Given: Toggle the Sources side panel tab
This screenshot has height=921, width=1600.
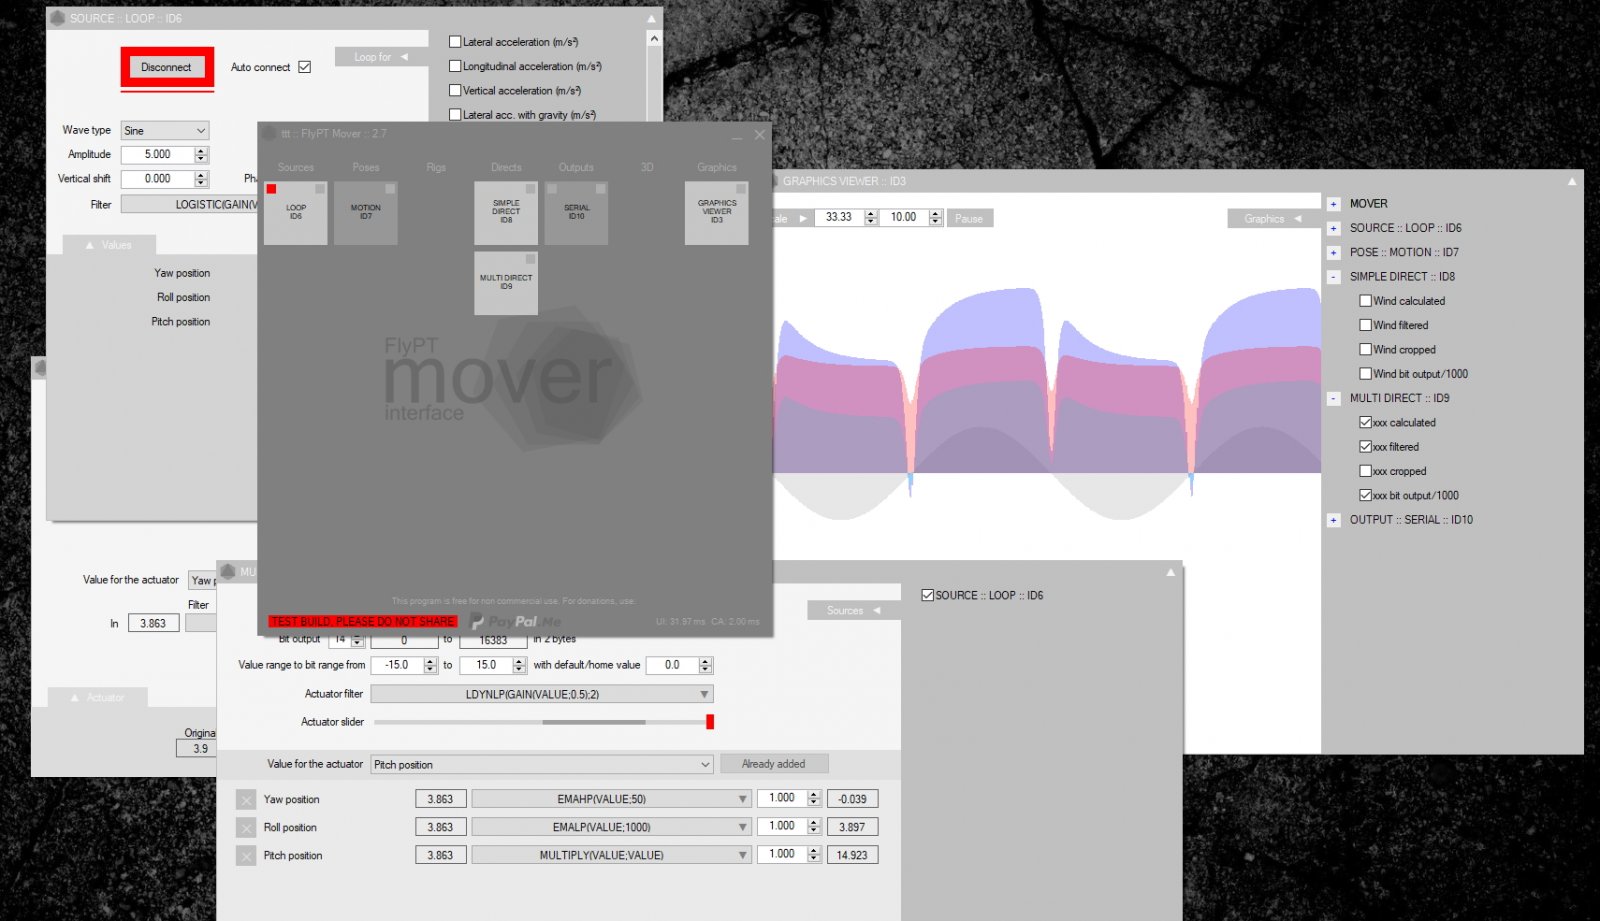Looking at the screenshot, I should 853,610.
